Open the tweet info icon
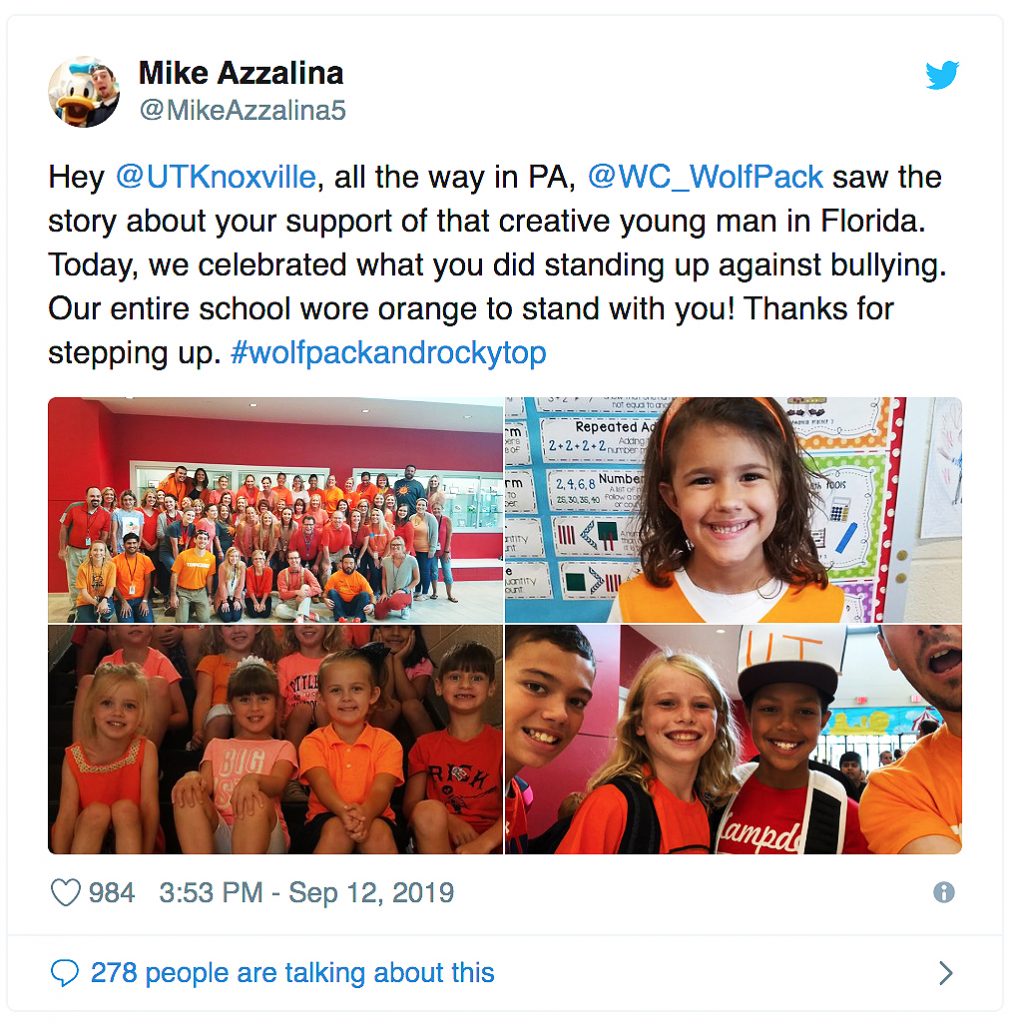 (x=943, y=892)
